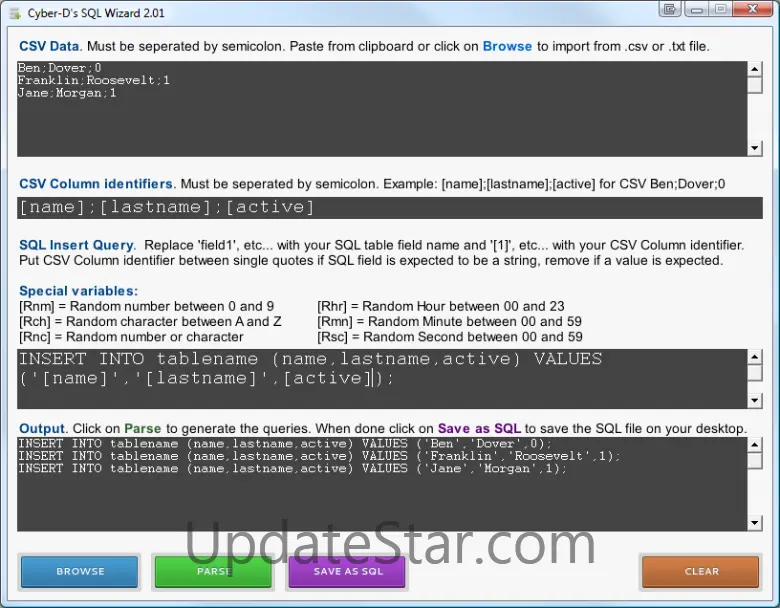Viewport: 780px width, 608px height.
Task: Click the first title bar icon left of minimize
Action: coord(671,9)
